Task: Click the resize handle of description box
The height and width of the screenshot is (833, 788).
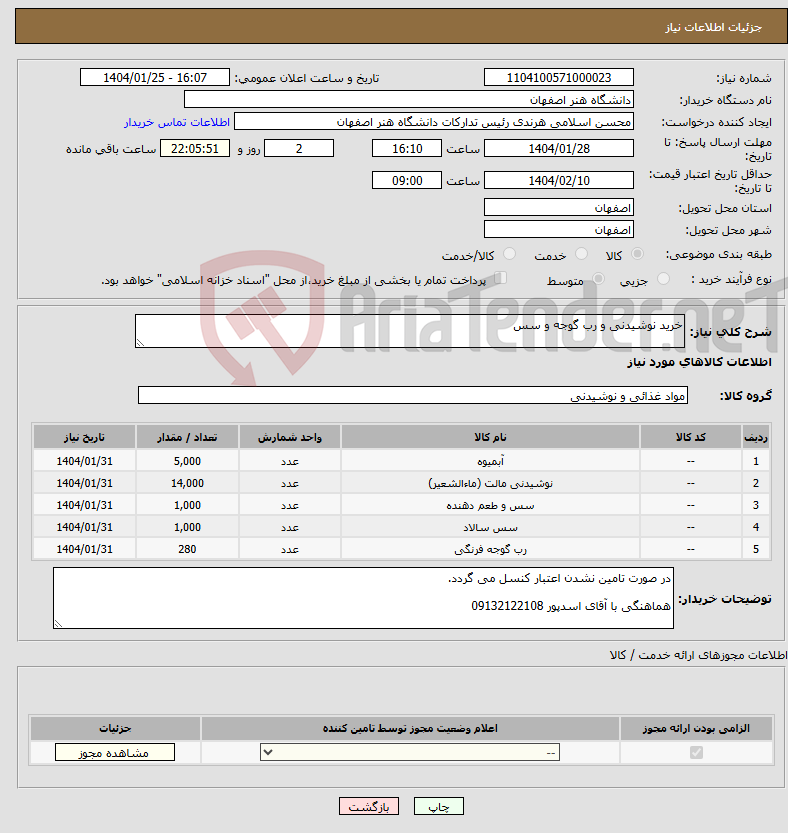Action: (x=140, y=343)
